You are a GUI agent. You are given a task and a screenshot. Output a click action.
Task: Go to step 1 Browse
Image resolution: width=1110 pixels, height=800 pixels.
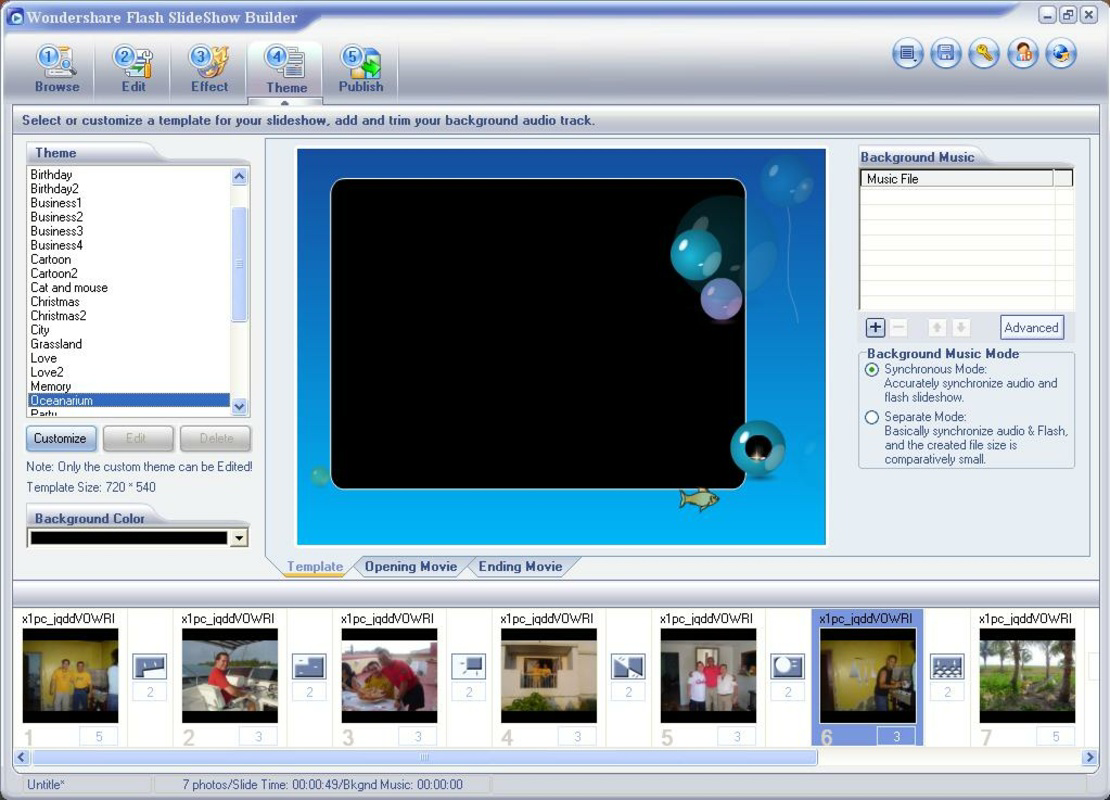(x=57, y=69)
